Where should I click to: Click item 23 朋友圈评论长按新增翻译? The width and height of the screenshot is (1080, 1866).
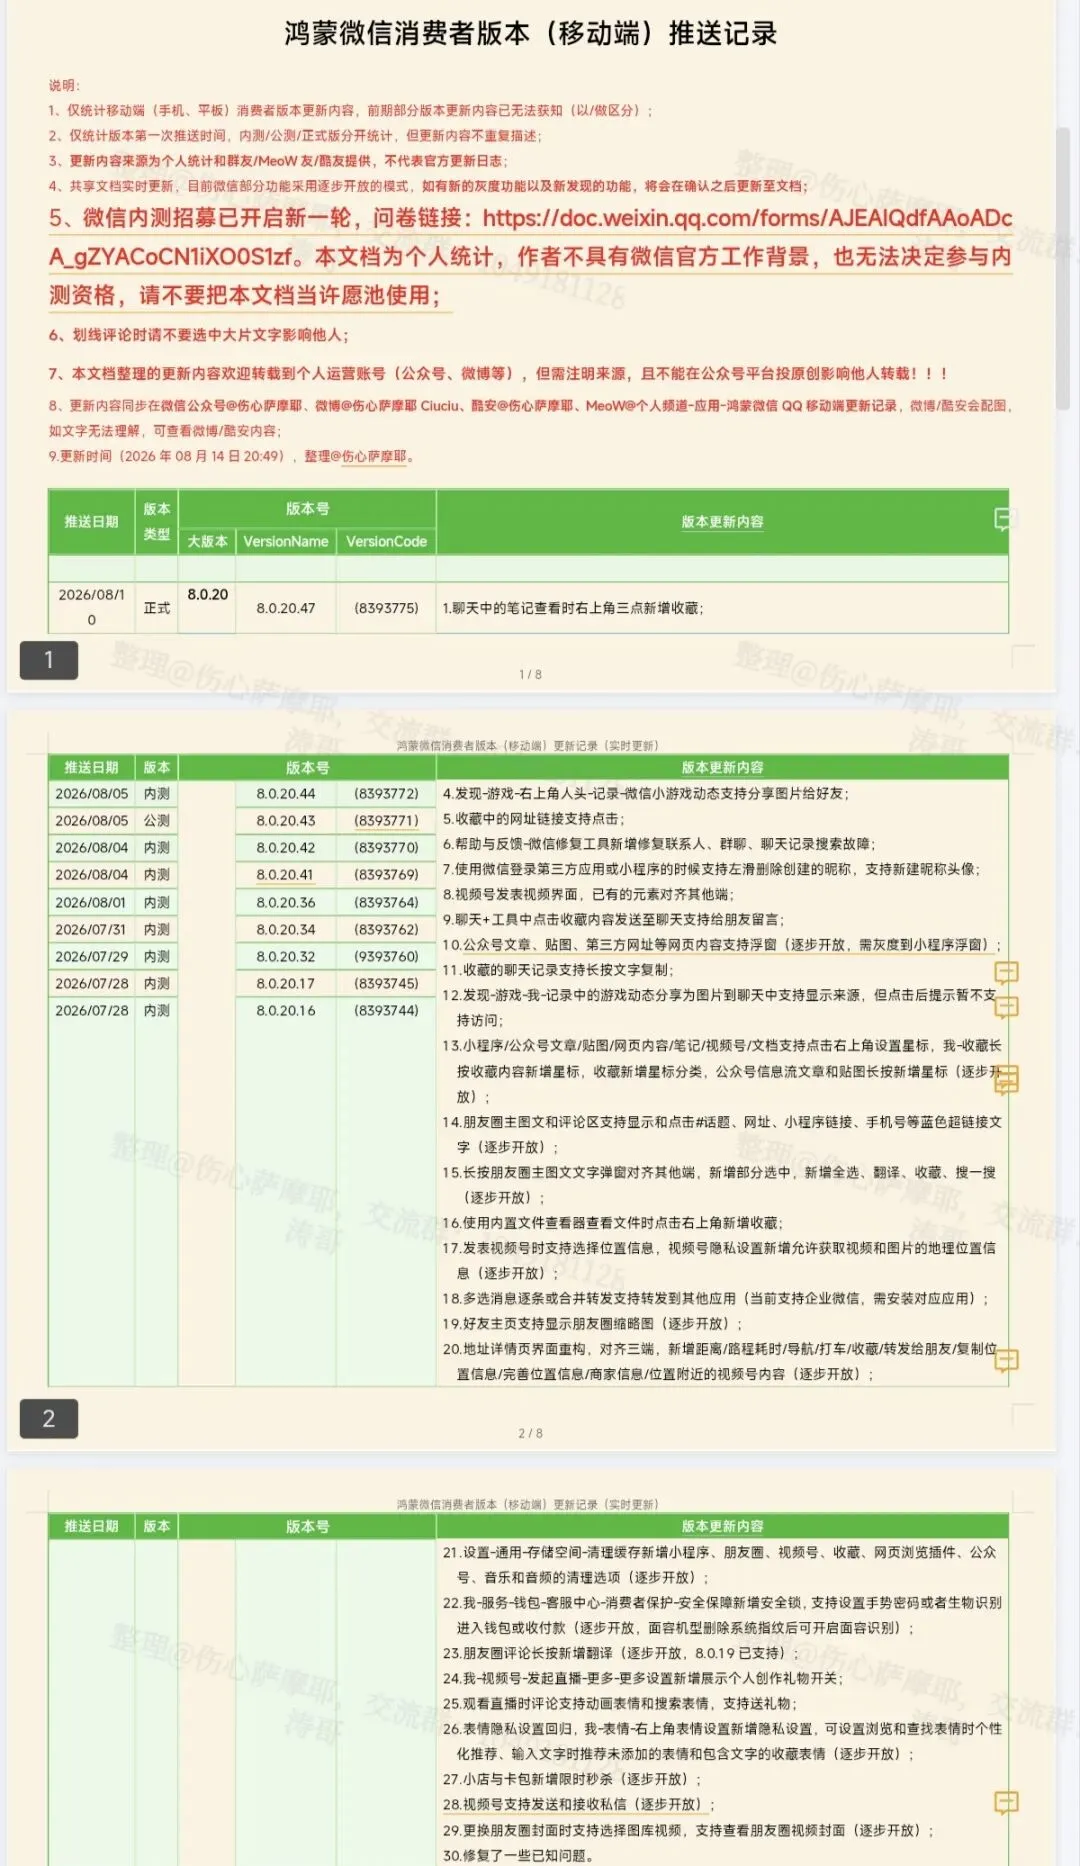pyautogui.click(x=621, y=1653)
